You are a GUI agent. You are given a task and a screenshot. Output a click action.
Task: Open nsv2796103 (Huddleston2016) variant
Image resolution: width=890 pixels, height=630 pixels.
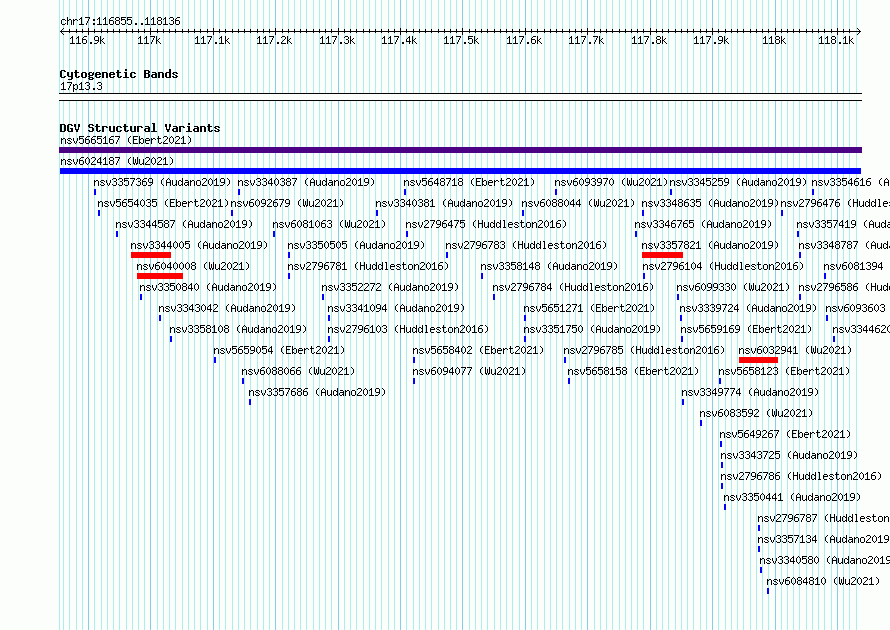[408, 329]
